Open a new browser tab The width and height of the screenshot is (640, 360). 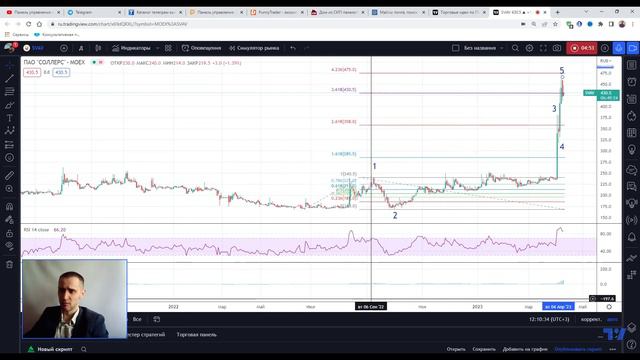(558, 12)
